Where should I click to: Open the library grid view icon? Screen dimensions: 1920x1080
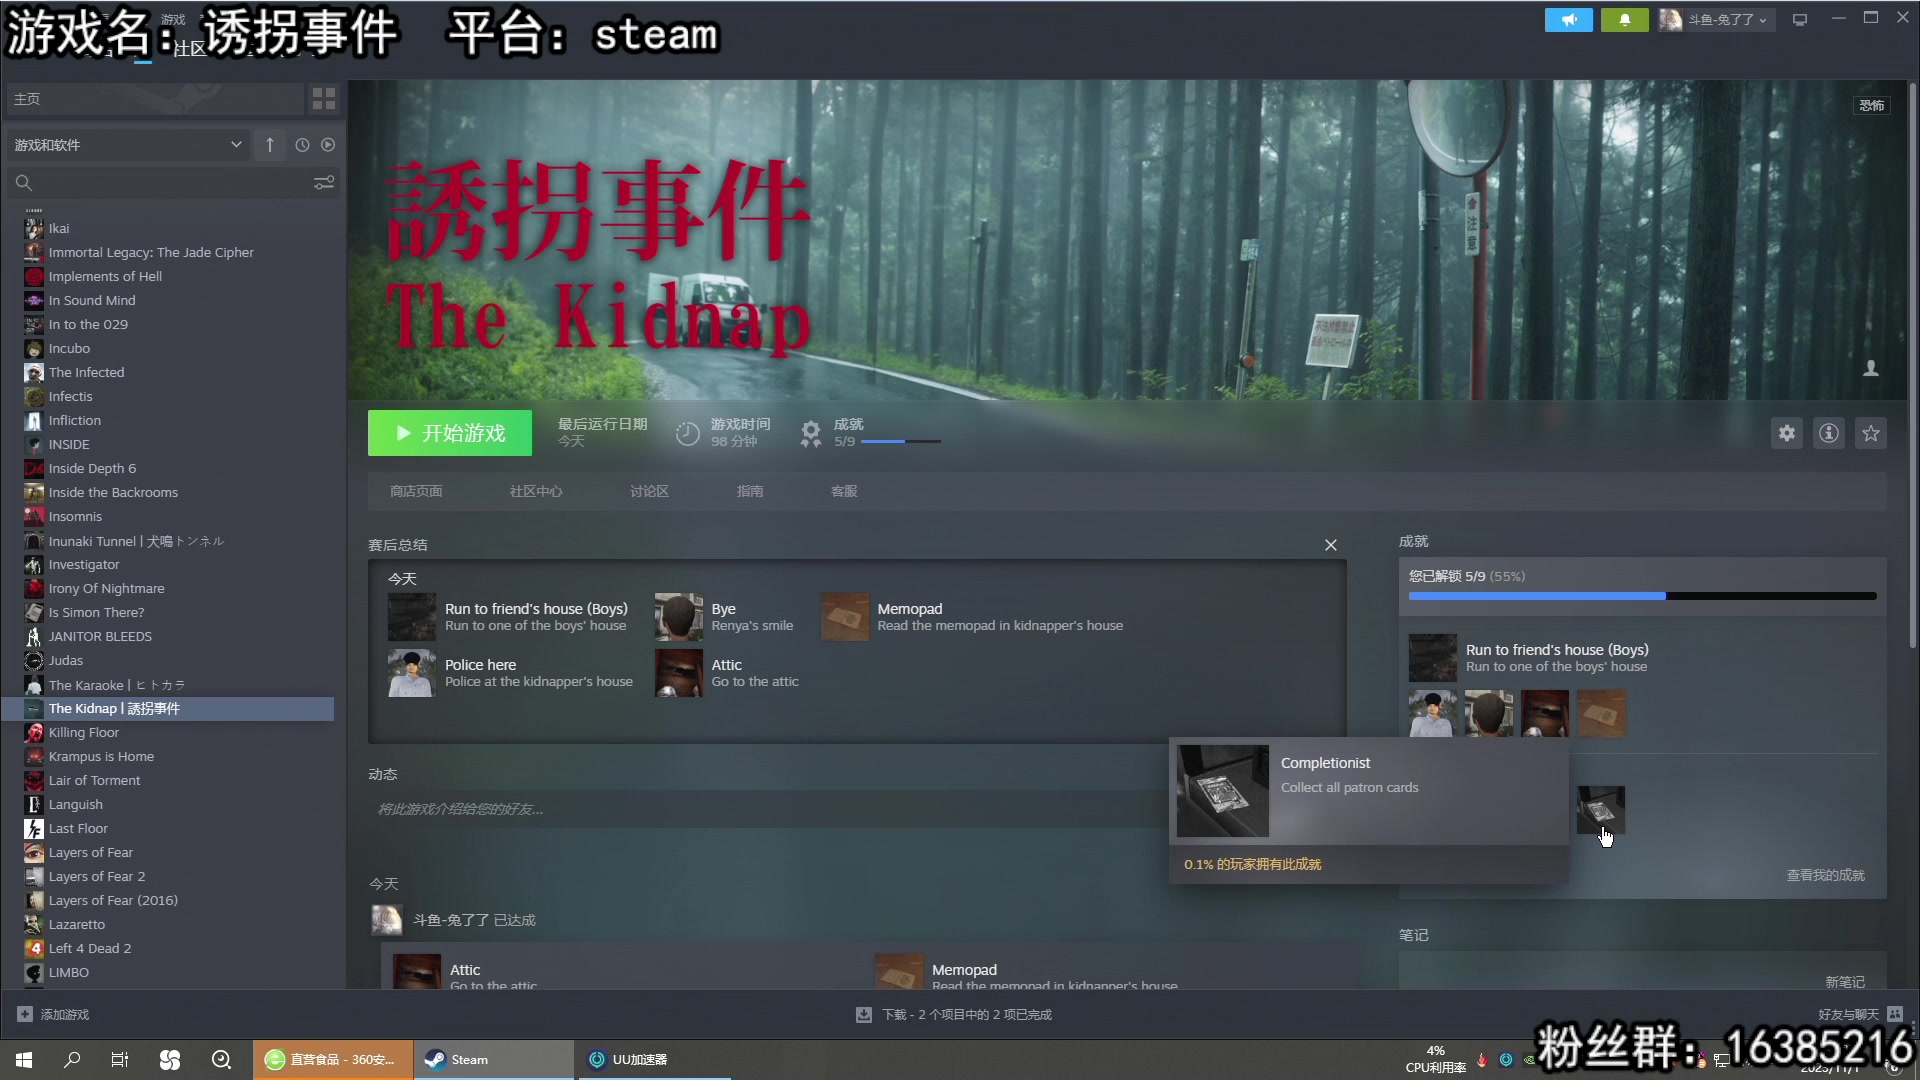coord(324,98)
